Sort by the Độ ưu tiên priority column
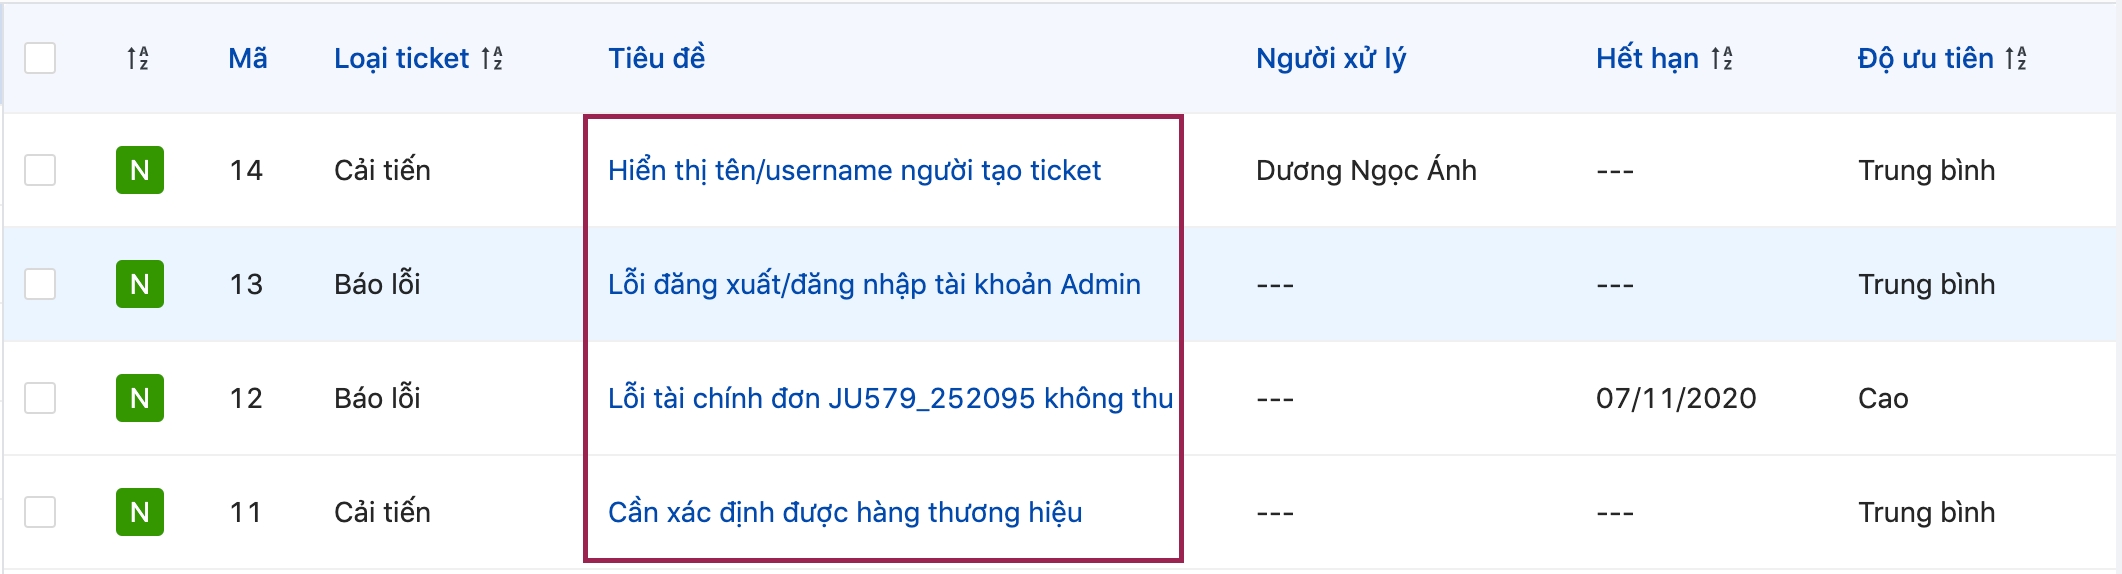Image resolution: width=2122 pixels, height=574 pixels. (2016, 59)
